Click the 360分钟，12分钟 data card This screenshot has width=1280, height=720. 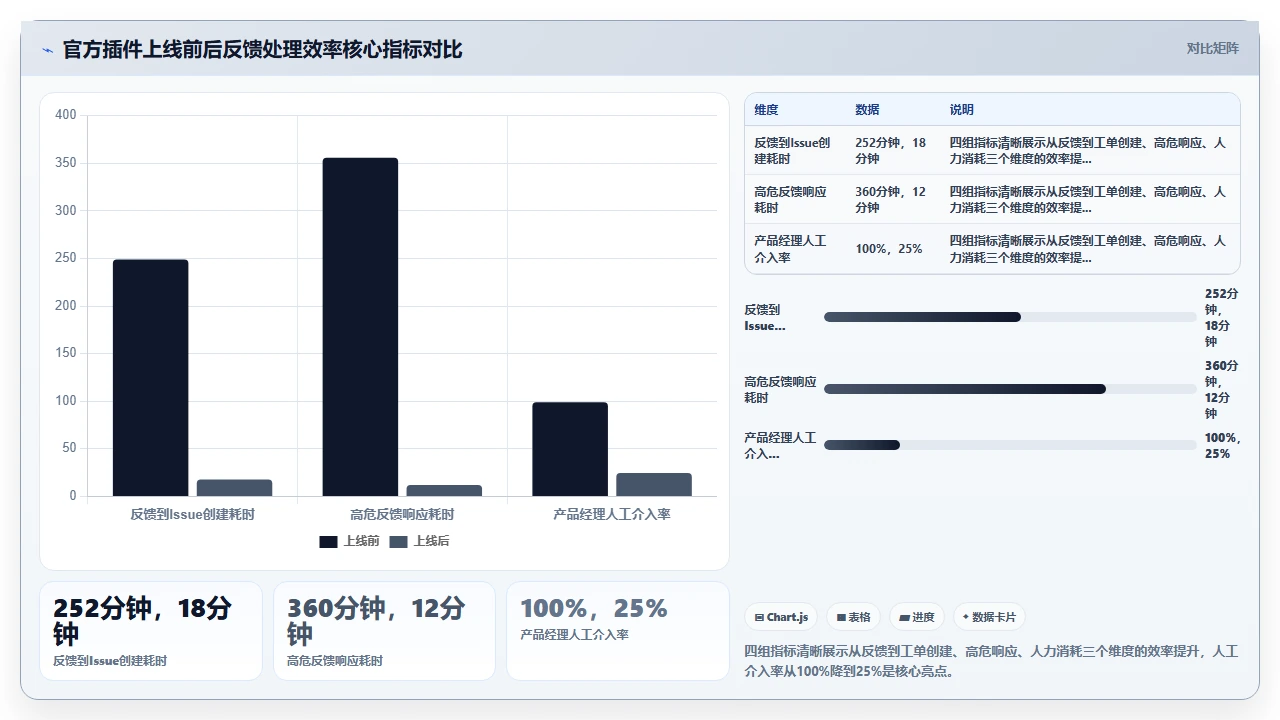[x=384, y=631]
